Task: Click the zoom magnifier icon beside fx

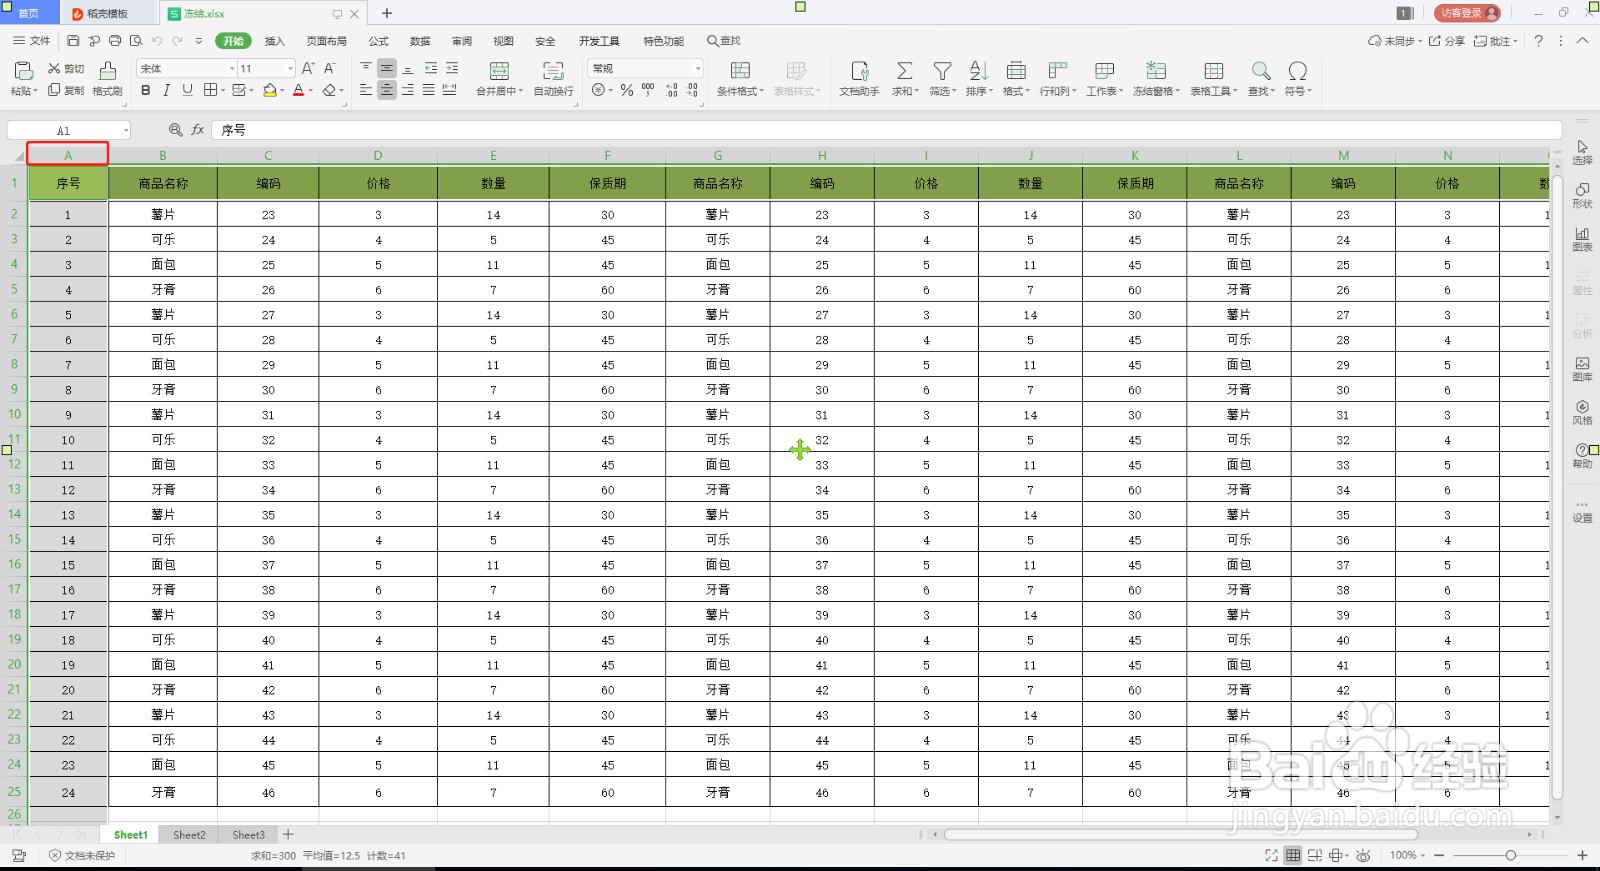Action: [x=175, y=130]
